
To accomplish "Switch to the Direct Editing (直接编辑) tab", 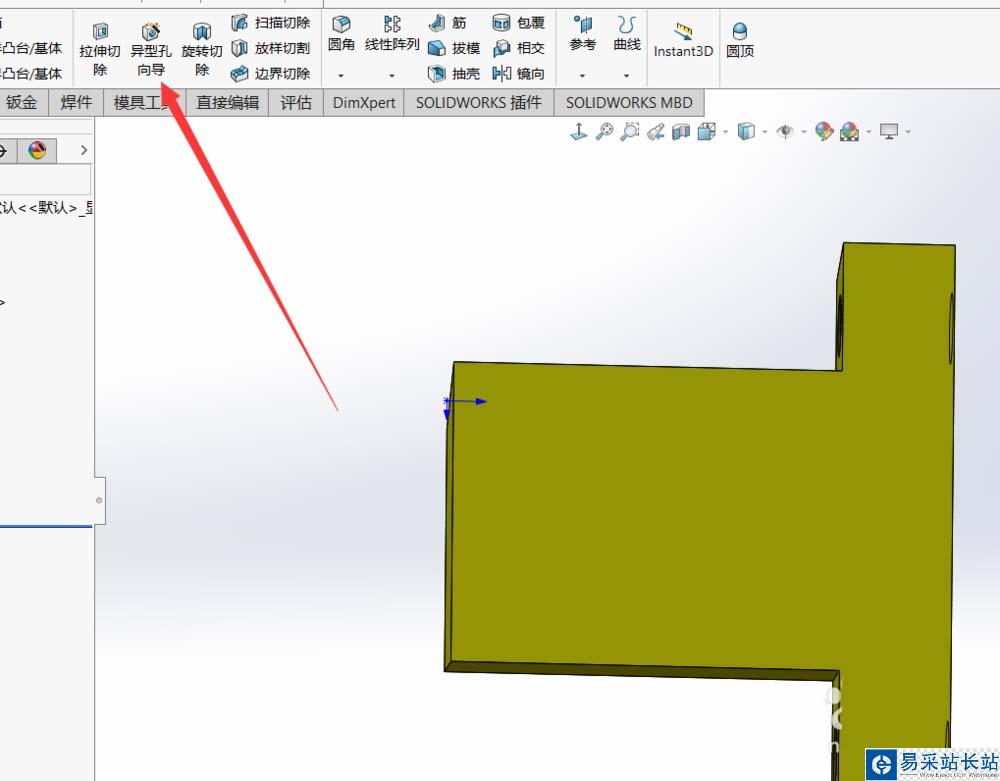I will coord(228,103).
